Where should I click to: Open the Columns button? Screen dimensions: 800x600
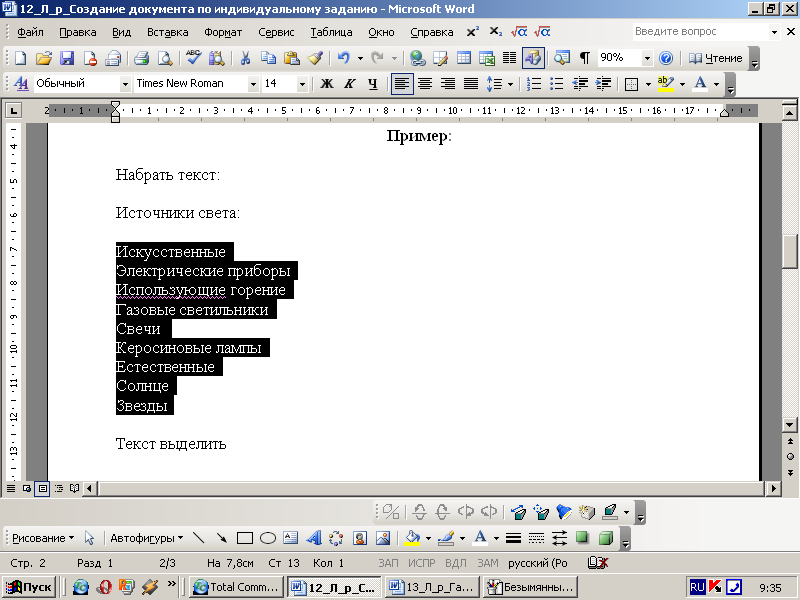509,58
